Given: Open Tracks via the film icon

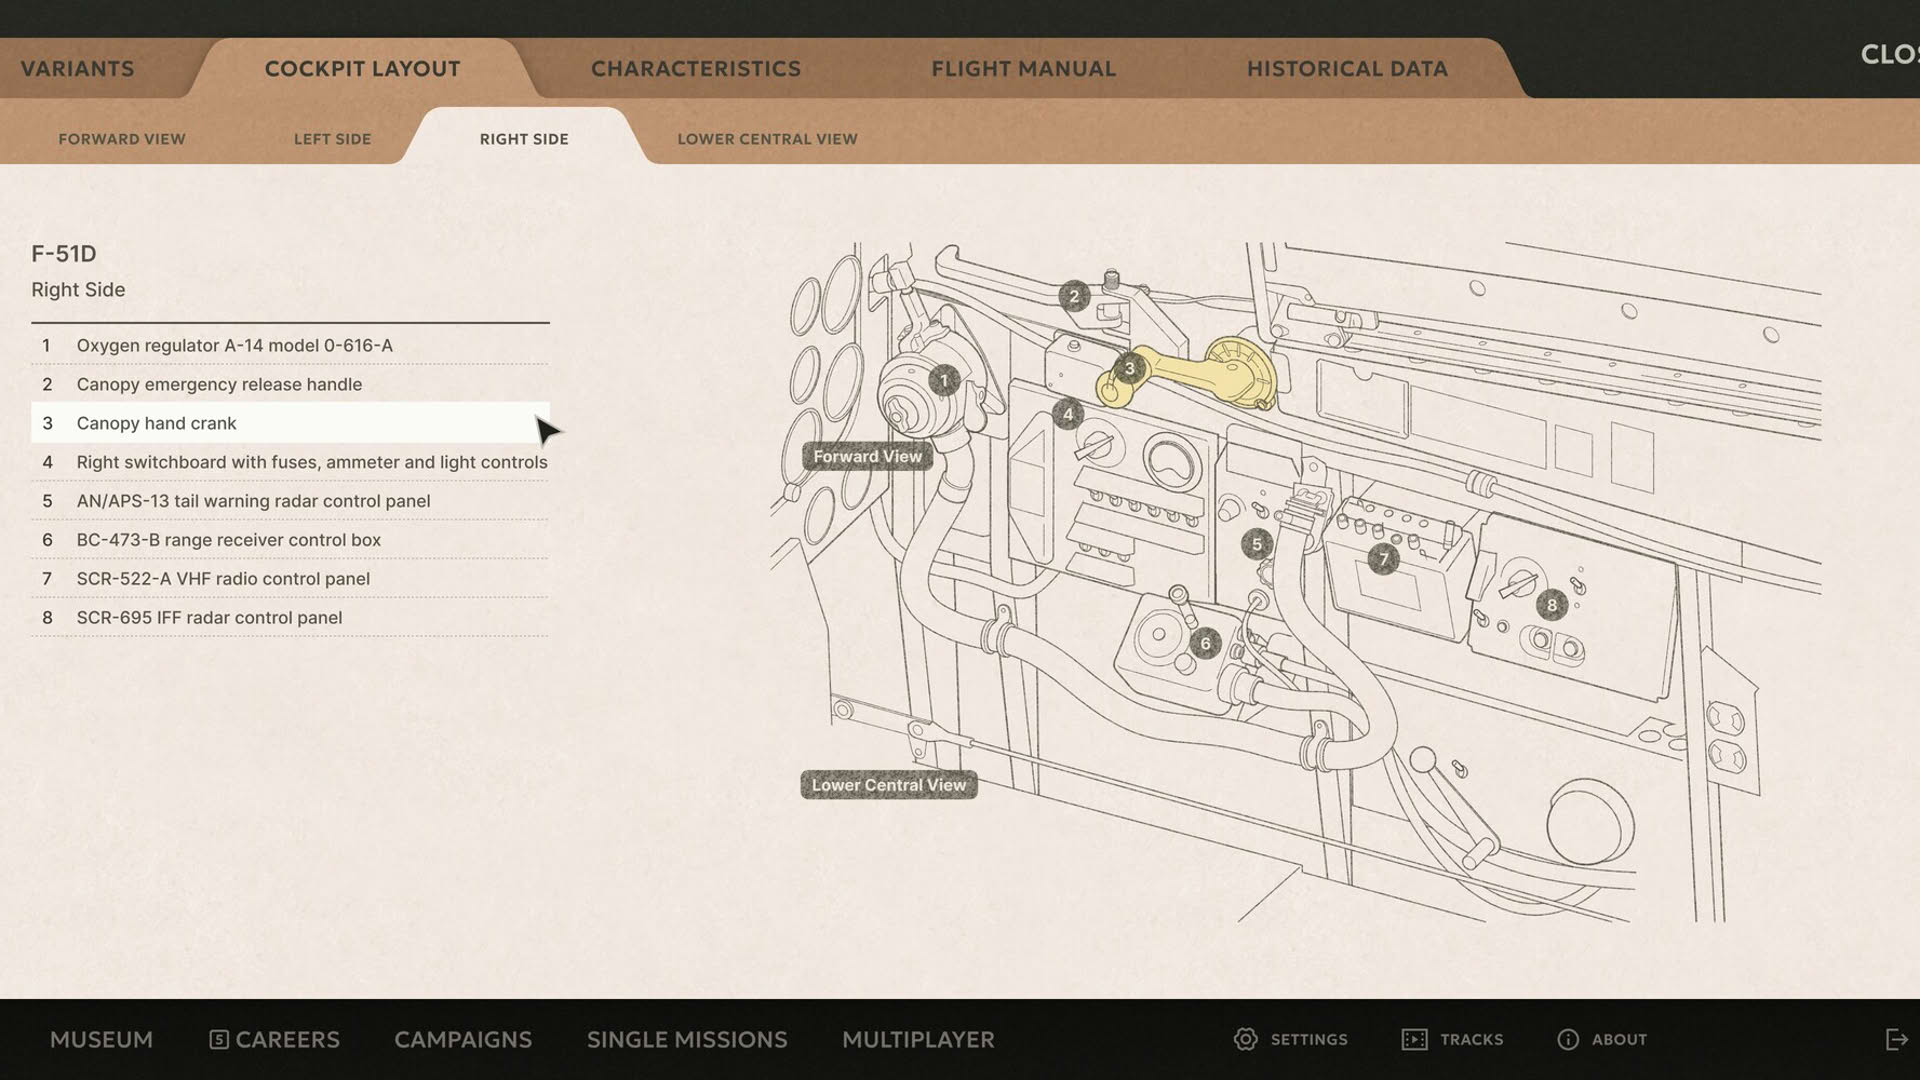Looking at the screenshot, I should pyautogui.click(x=1415, y=1039).
